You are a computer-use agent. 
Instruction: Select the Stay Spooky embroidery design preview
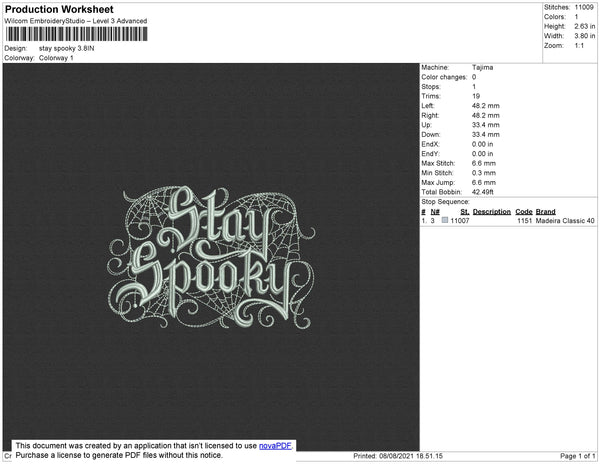(211, 257)
